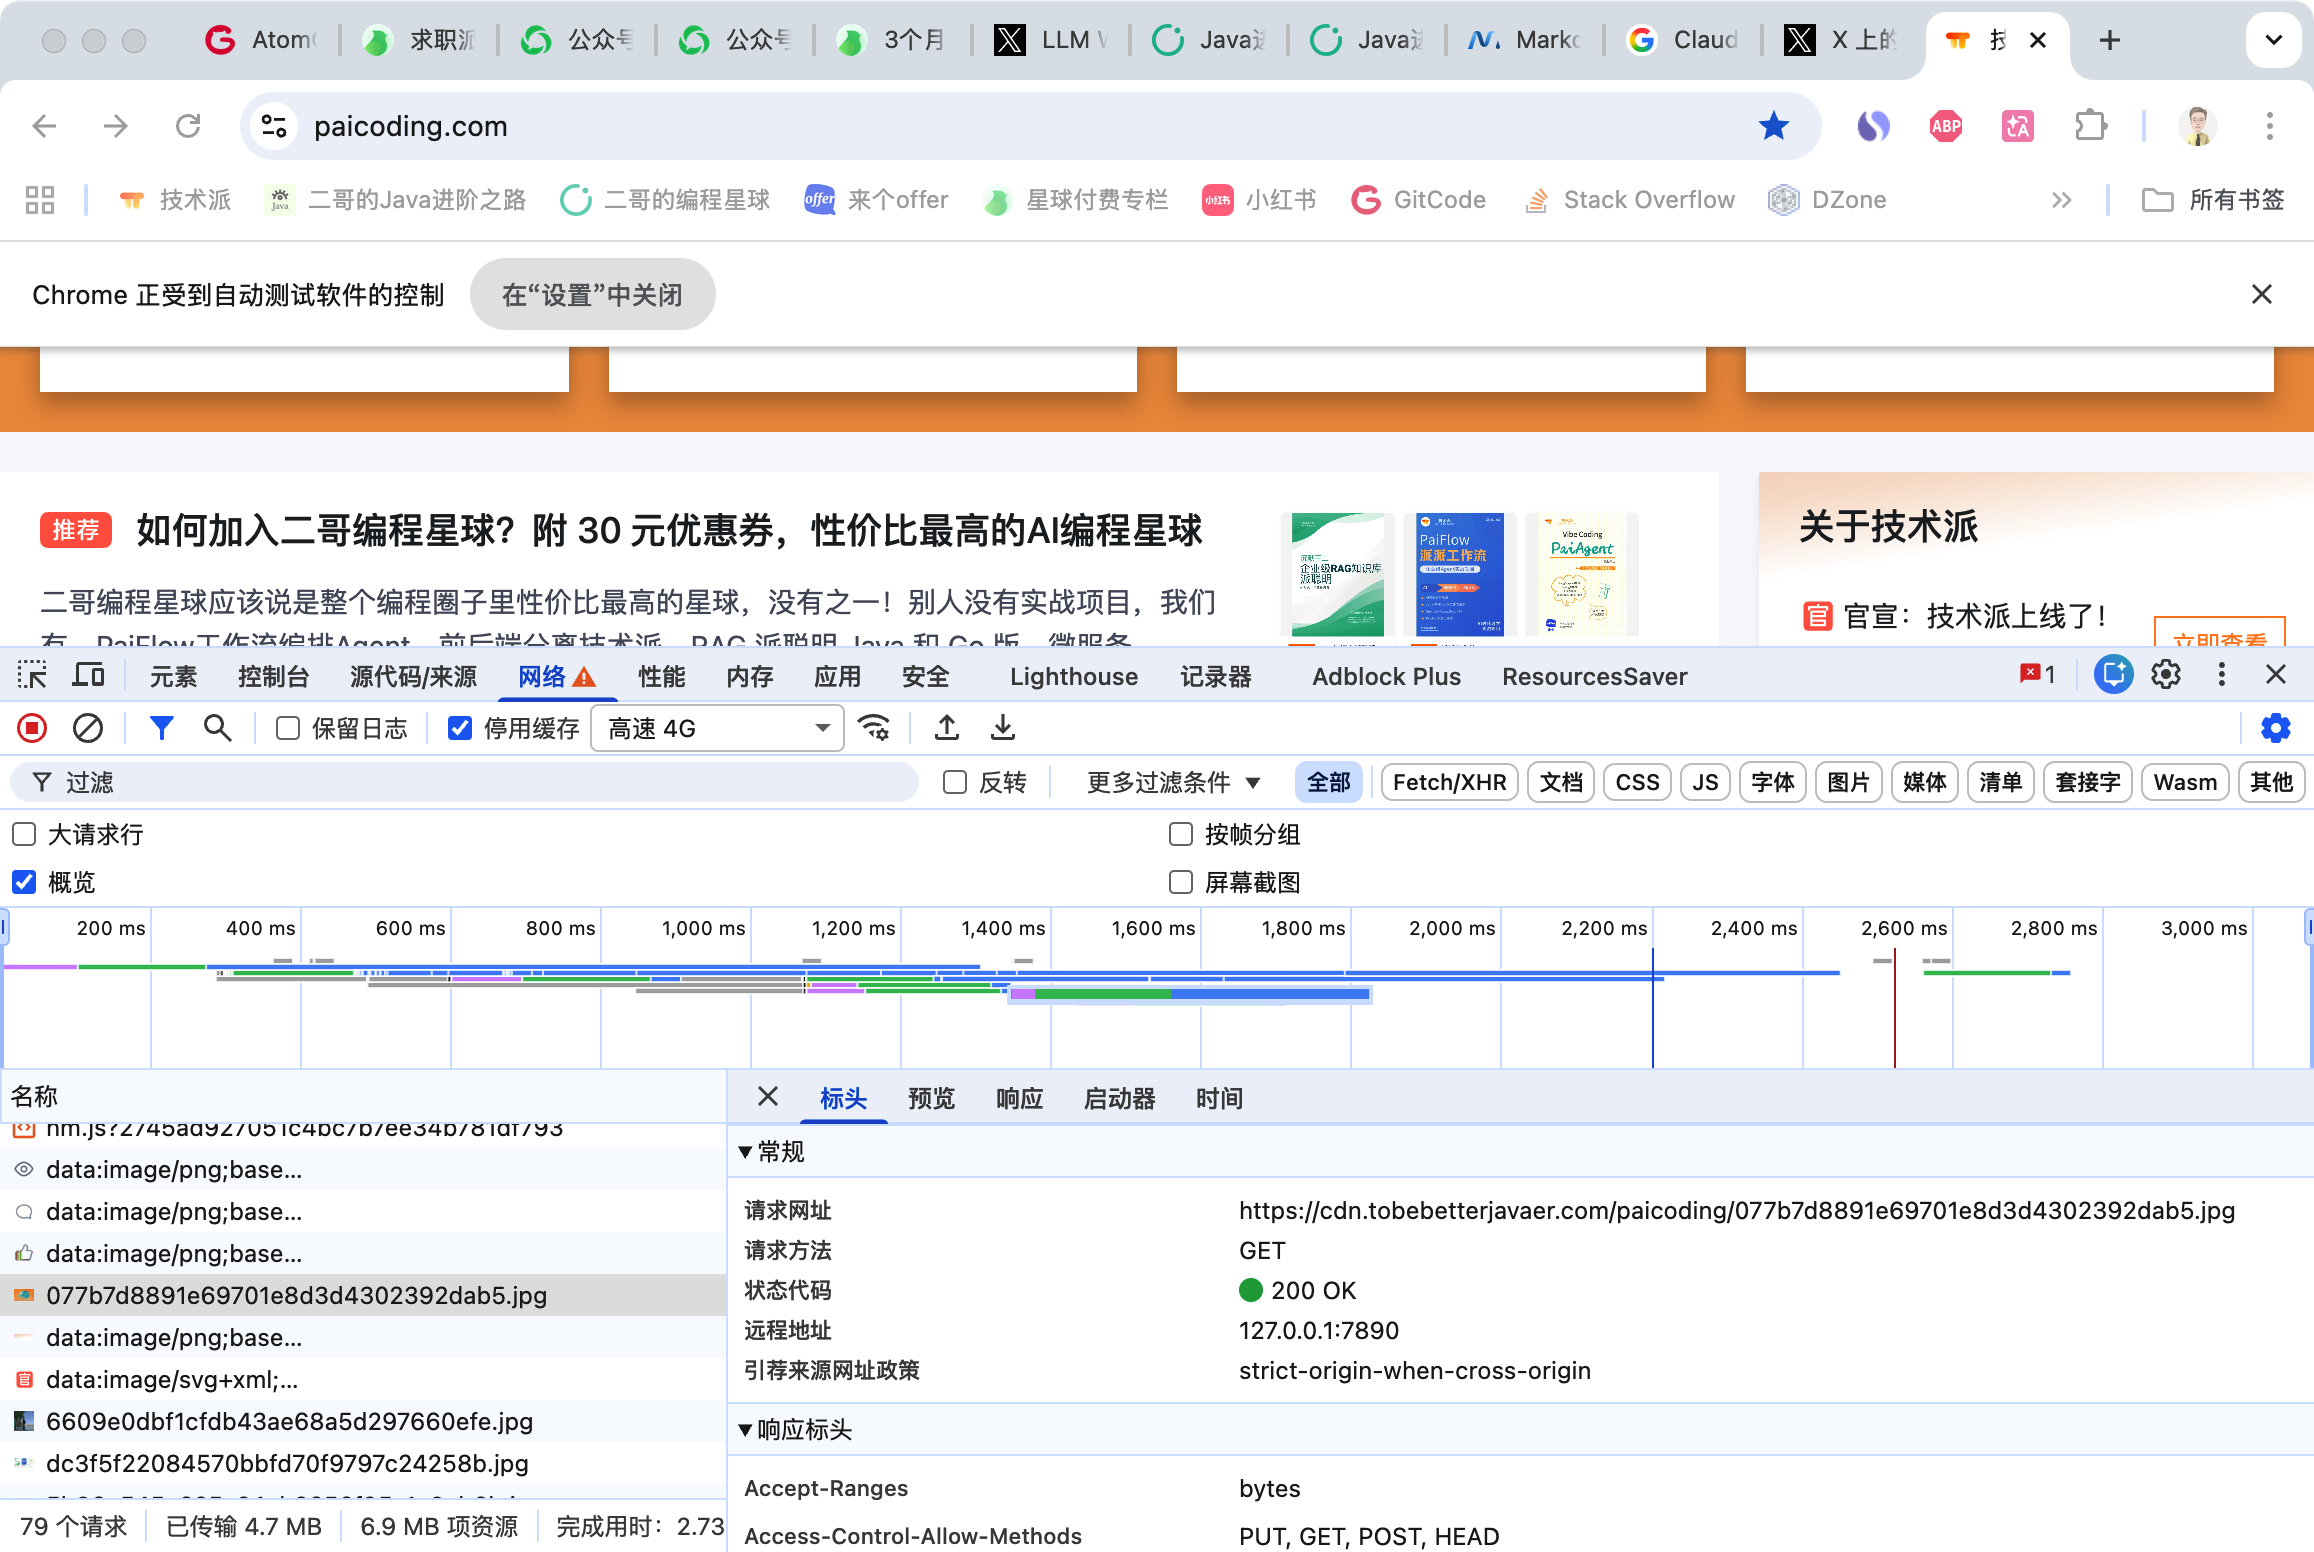Select the inspect element picker icon
The height and width of the screenshot is (1552, 2314).
tap(32, 676)
